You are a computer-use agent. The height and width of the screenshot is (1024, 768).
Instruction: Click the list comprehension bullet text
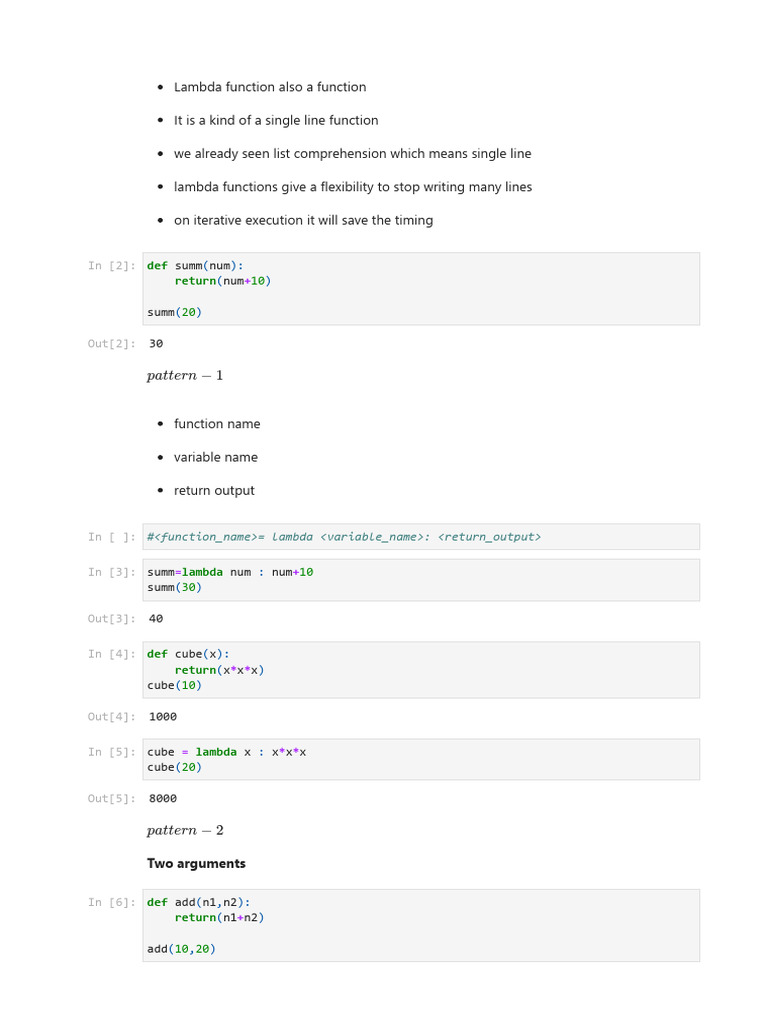point(352,154)
